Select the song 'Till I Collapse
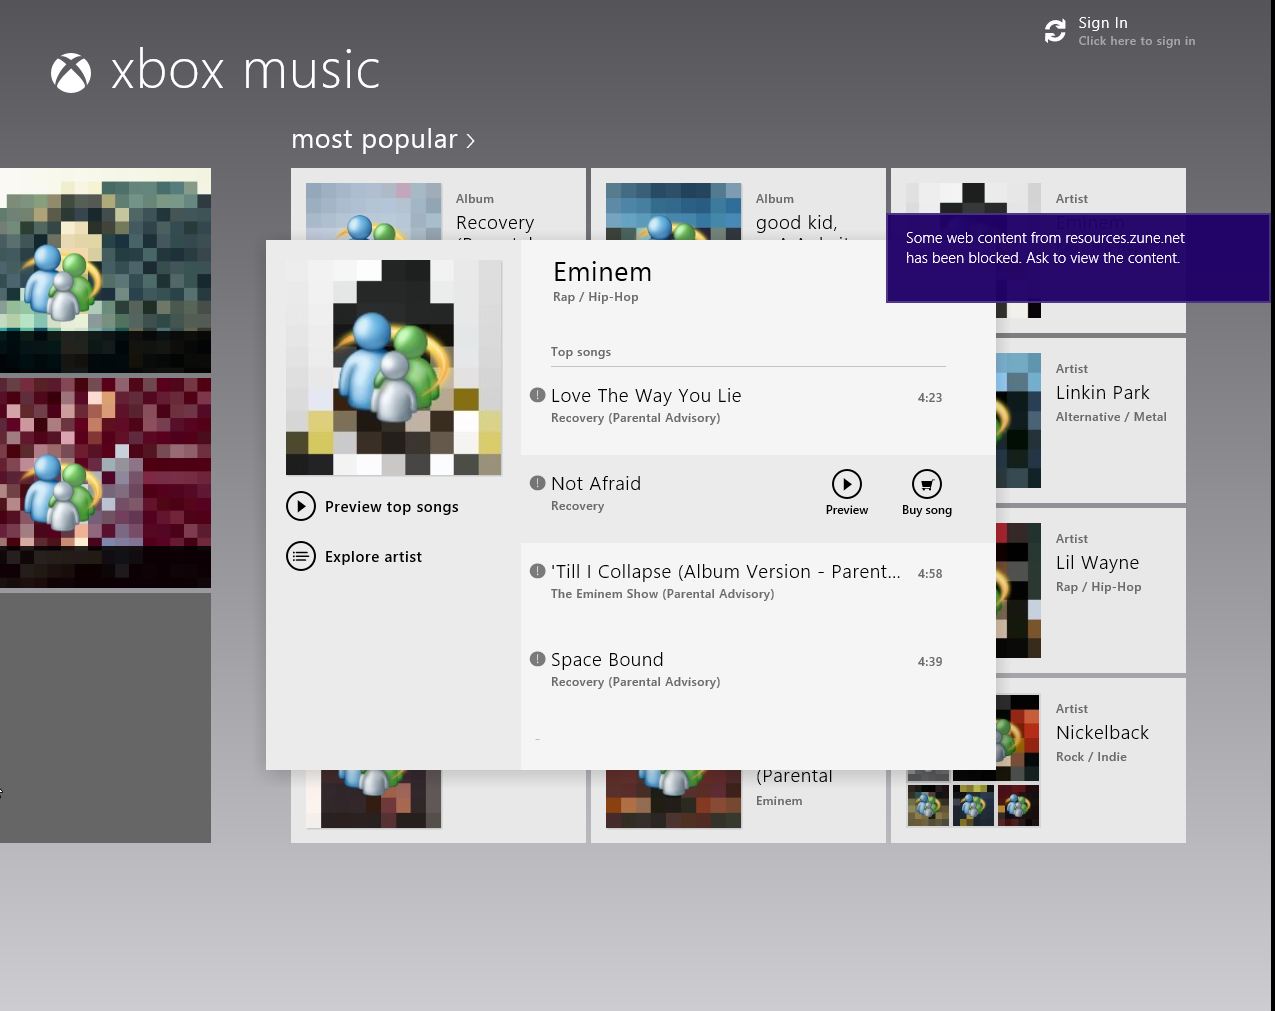This screenshot has height=1011, width=1275. coord(758,587)
